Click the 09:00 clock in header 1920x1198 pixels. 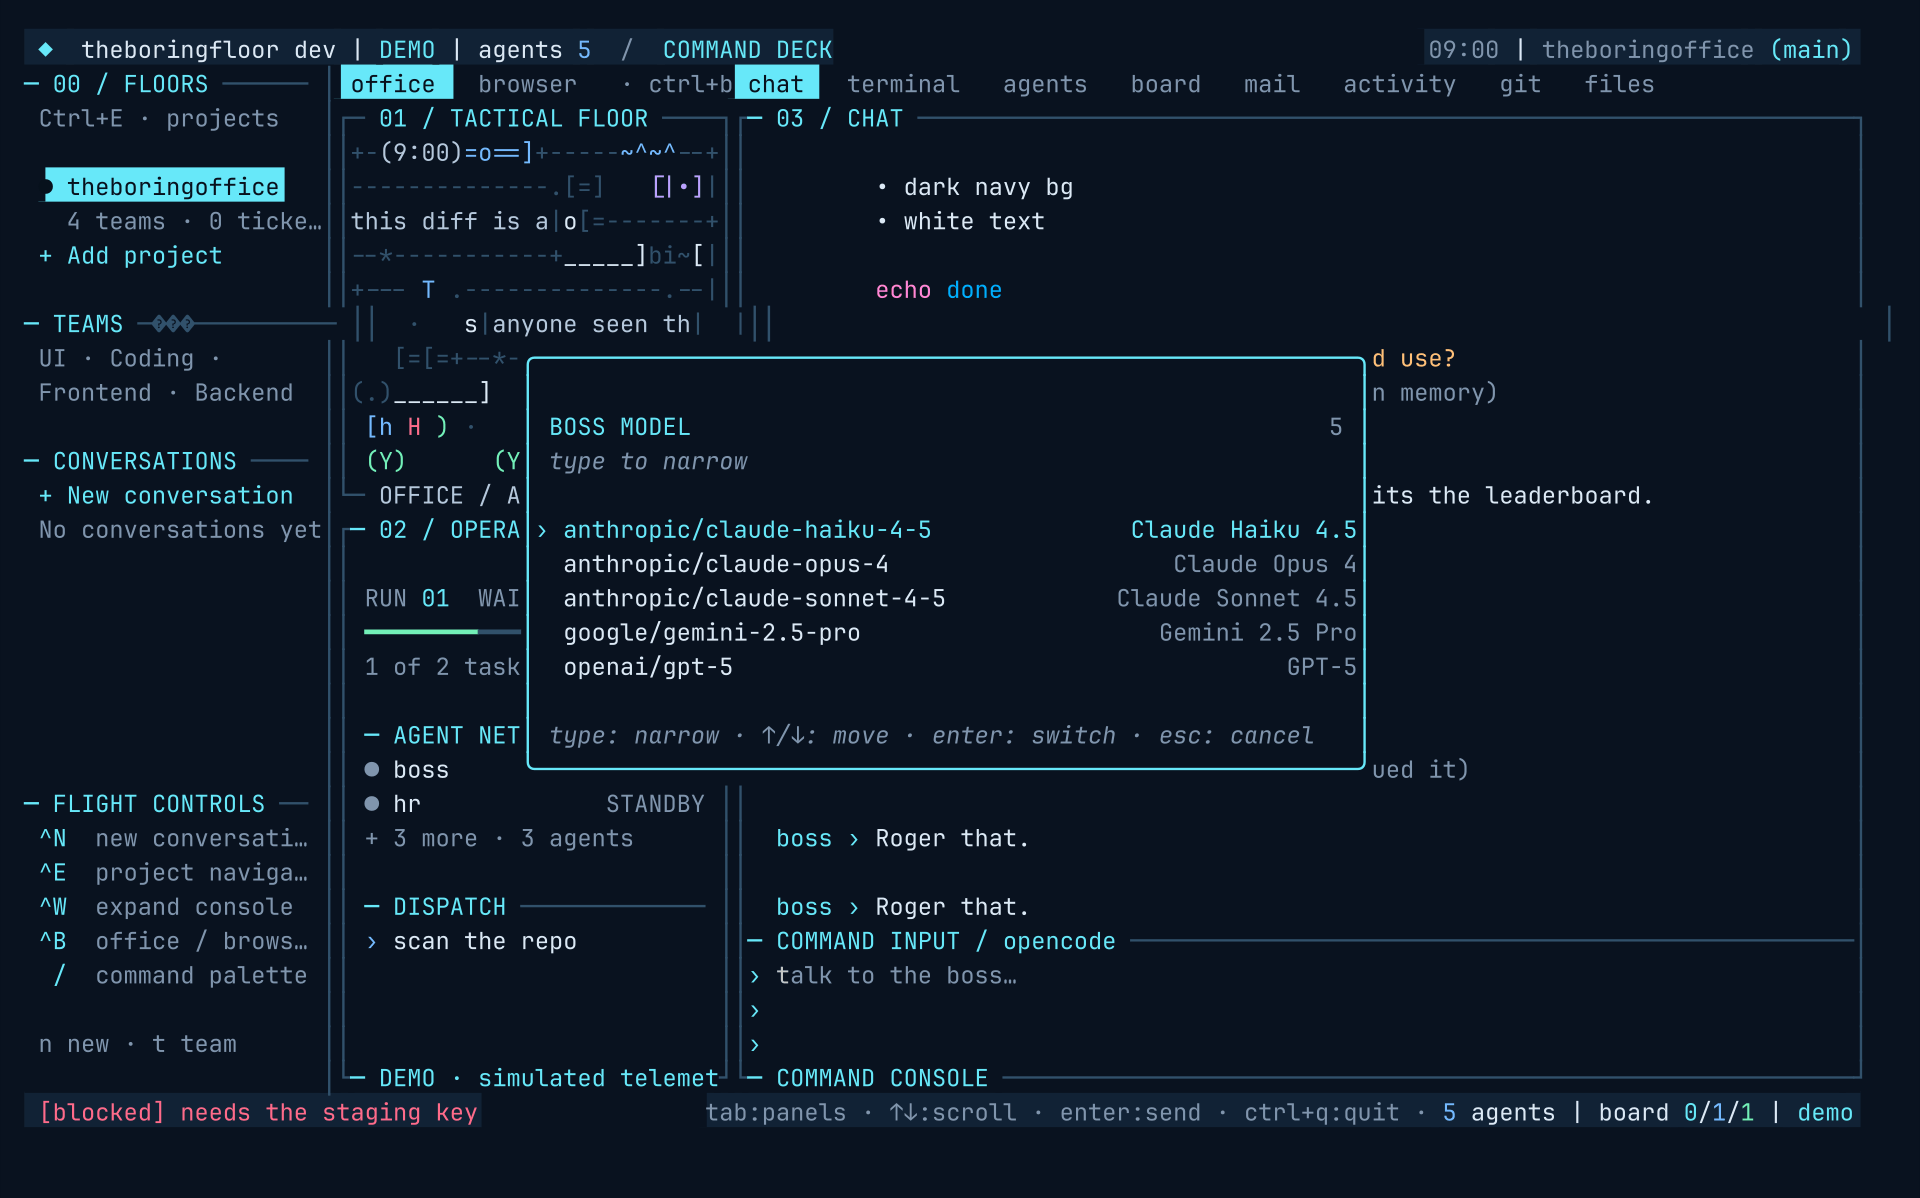[1463, 49]
